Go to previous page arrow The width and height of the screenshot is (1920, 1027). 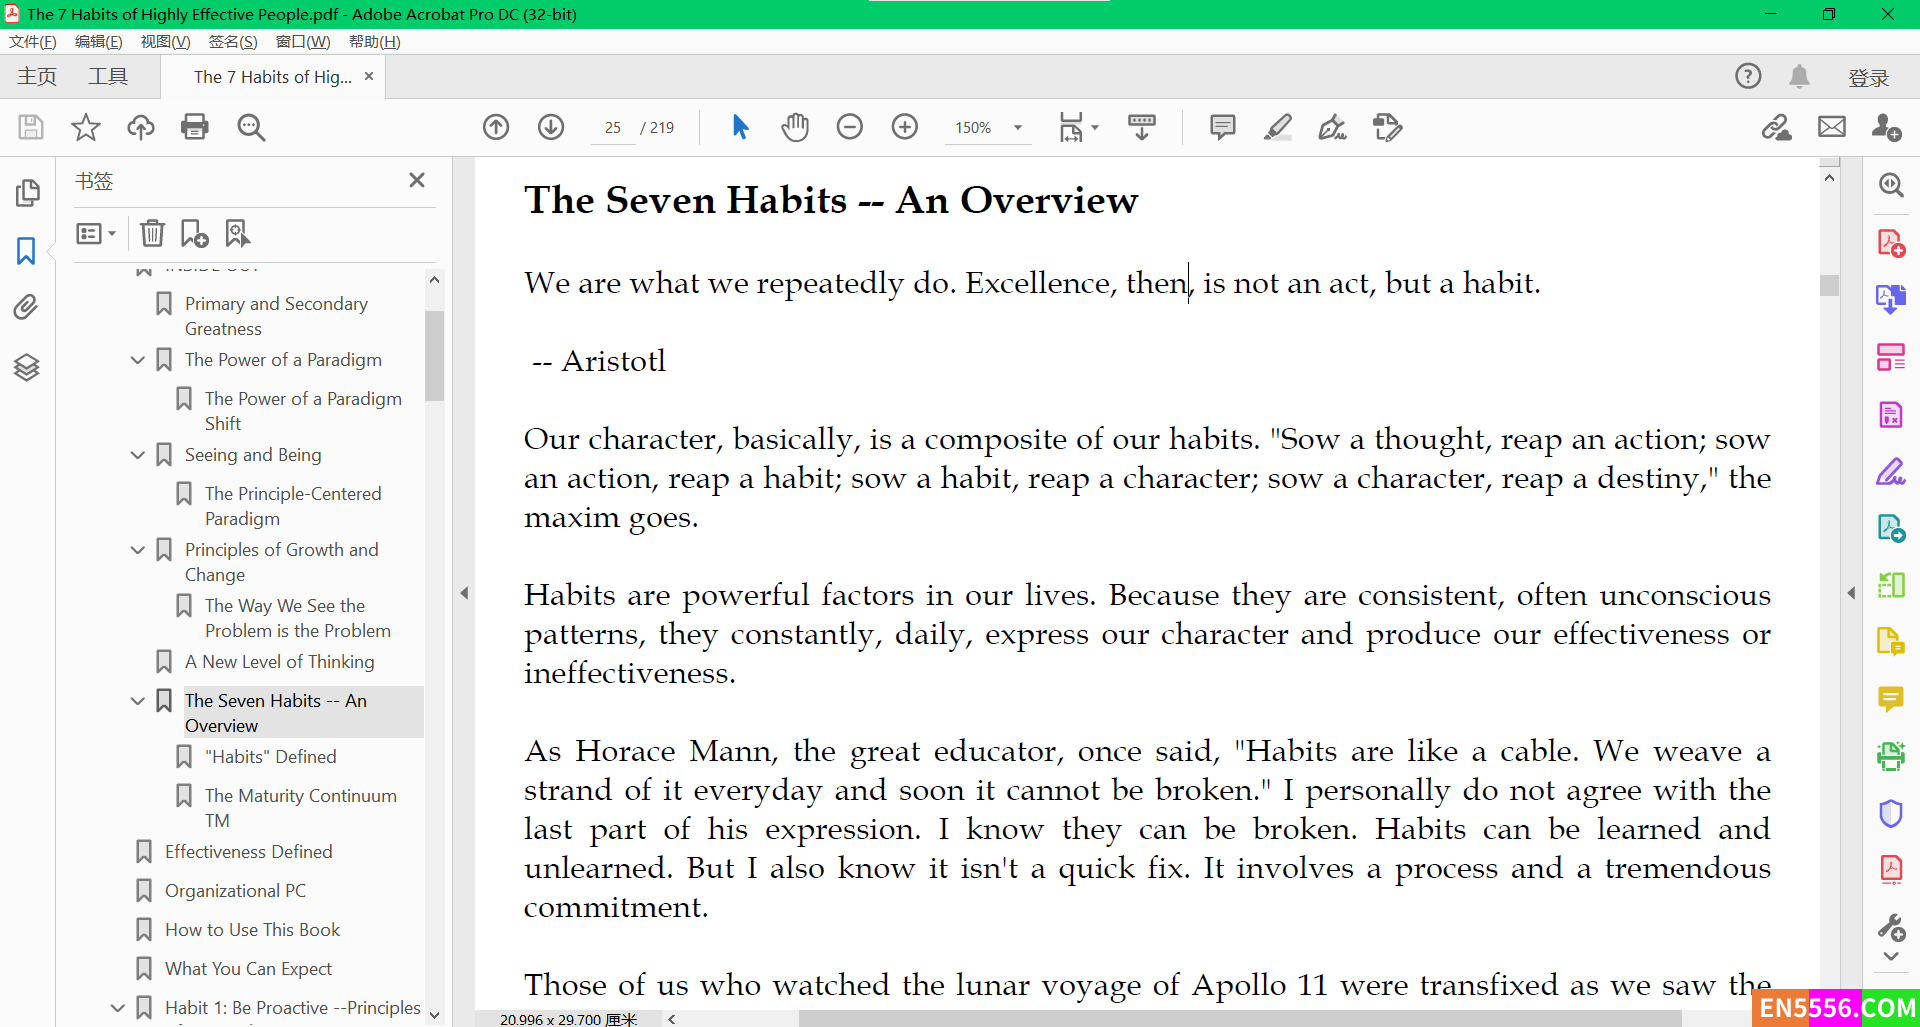pyautogui.click(x=496, y=127)
